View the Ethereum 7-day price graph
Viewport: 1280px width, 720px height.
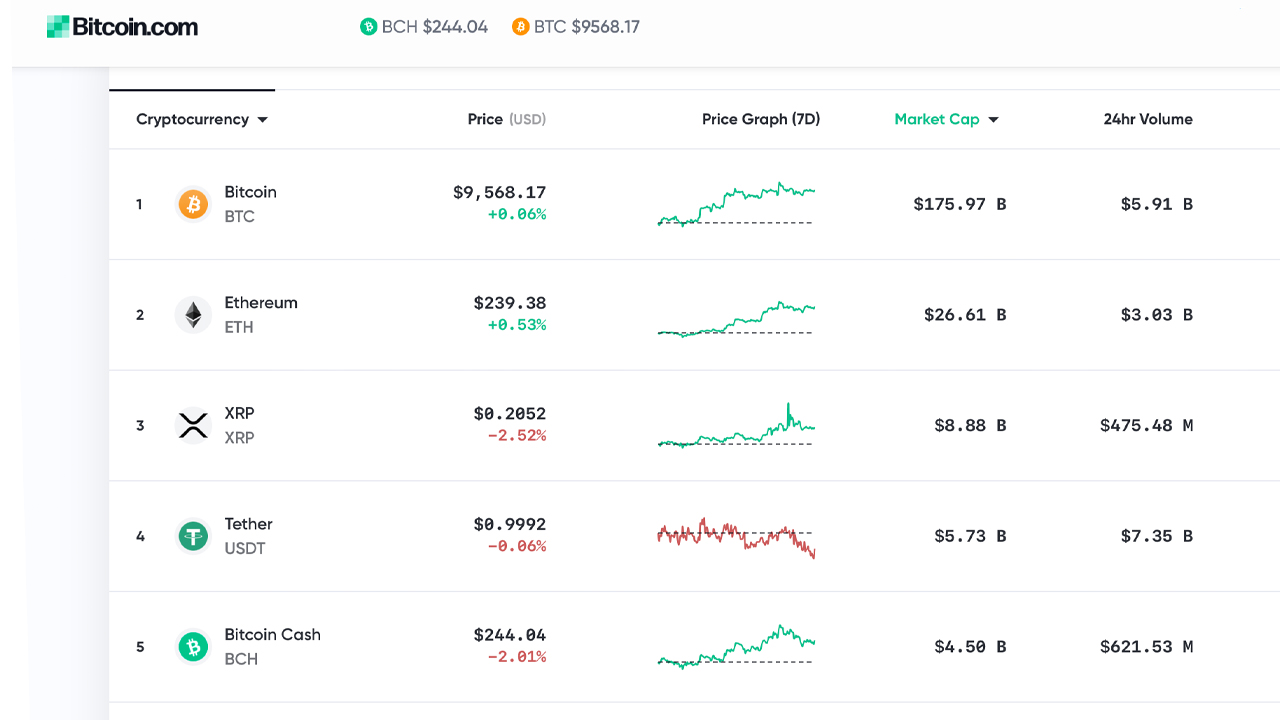click(x=736, y=319)
